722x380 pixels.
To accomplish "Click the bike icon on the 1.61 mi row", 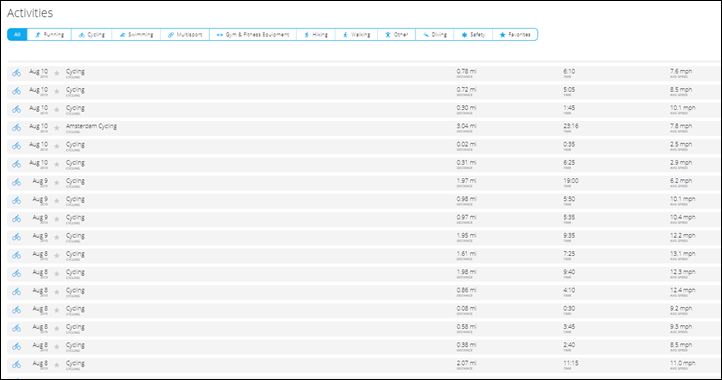I will 17,255.
